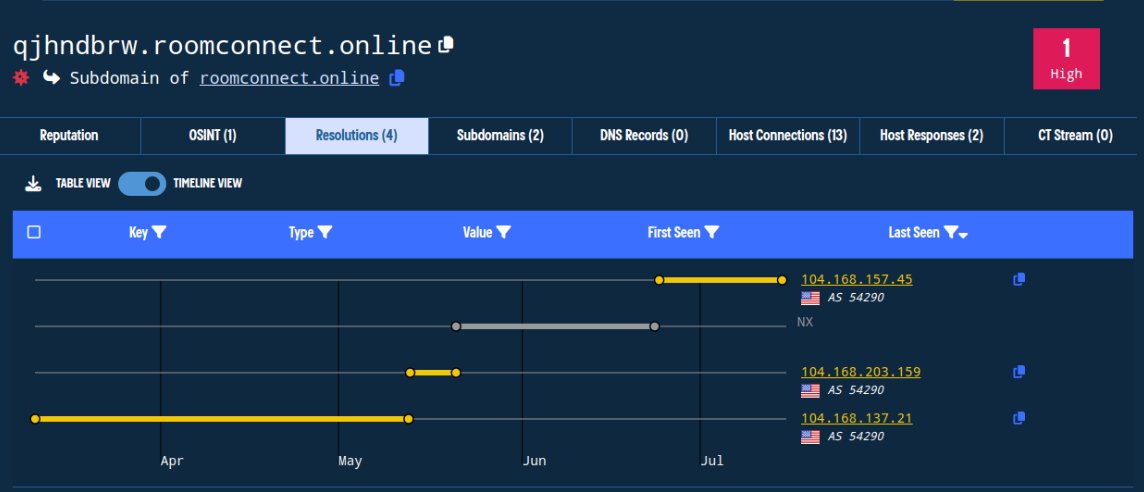This screenshot has height=492, width=1144.
Task: Copy IP 104.168.203.159
Action: point(1019,372)
